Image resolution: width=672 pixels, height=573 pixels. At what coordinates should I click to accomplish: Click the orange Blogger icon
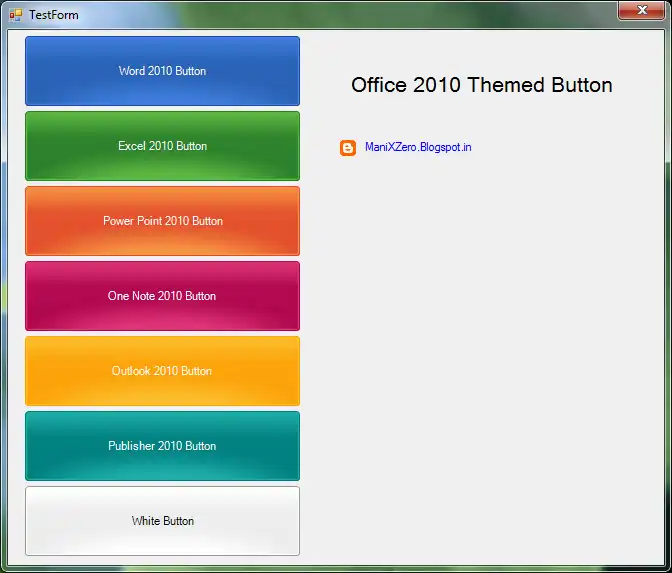pos(348,148)
